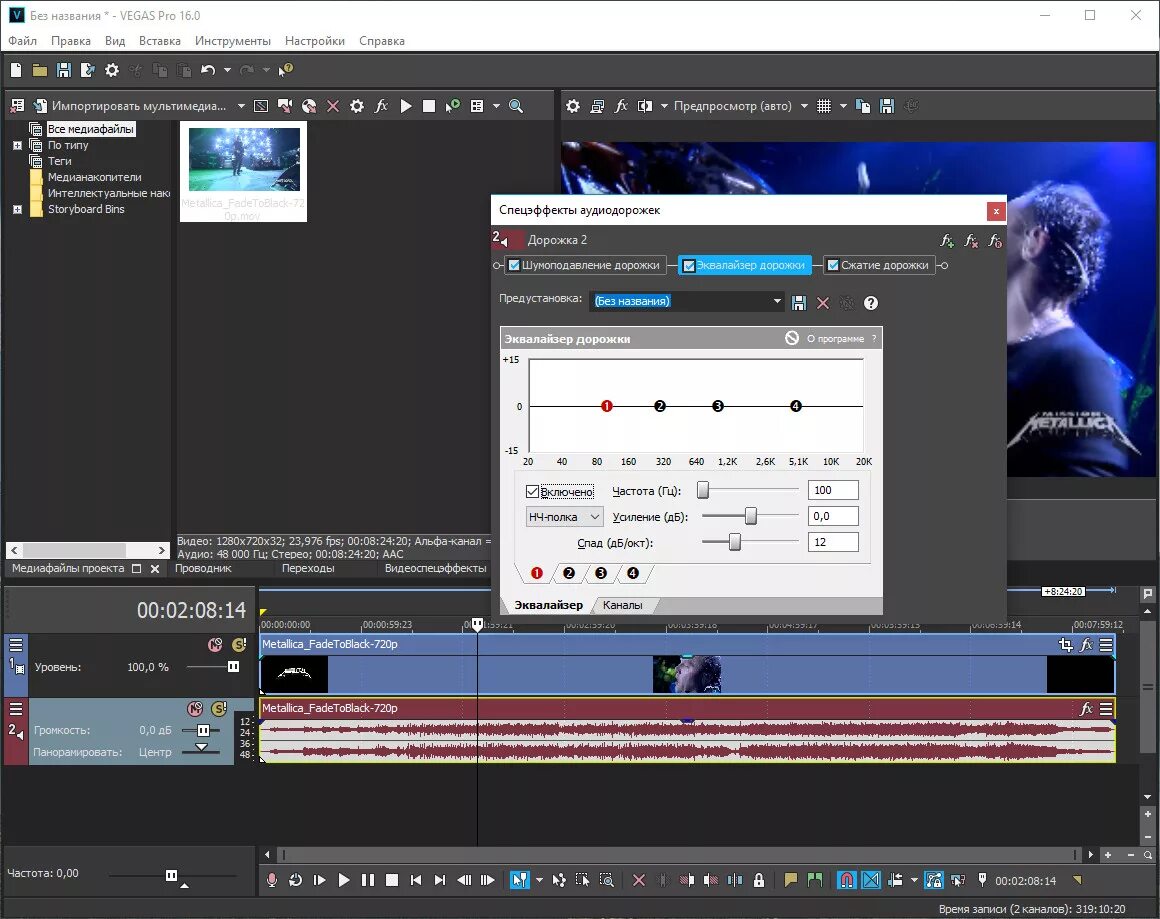Switch to the Каналы tab
Viewport: 1160px width, 919px height.
[x=622, y=605]
